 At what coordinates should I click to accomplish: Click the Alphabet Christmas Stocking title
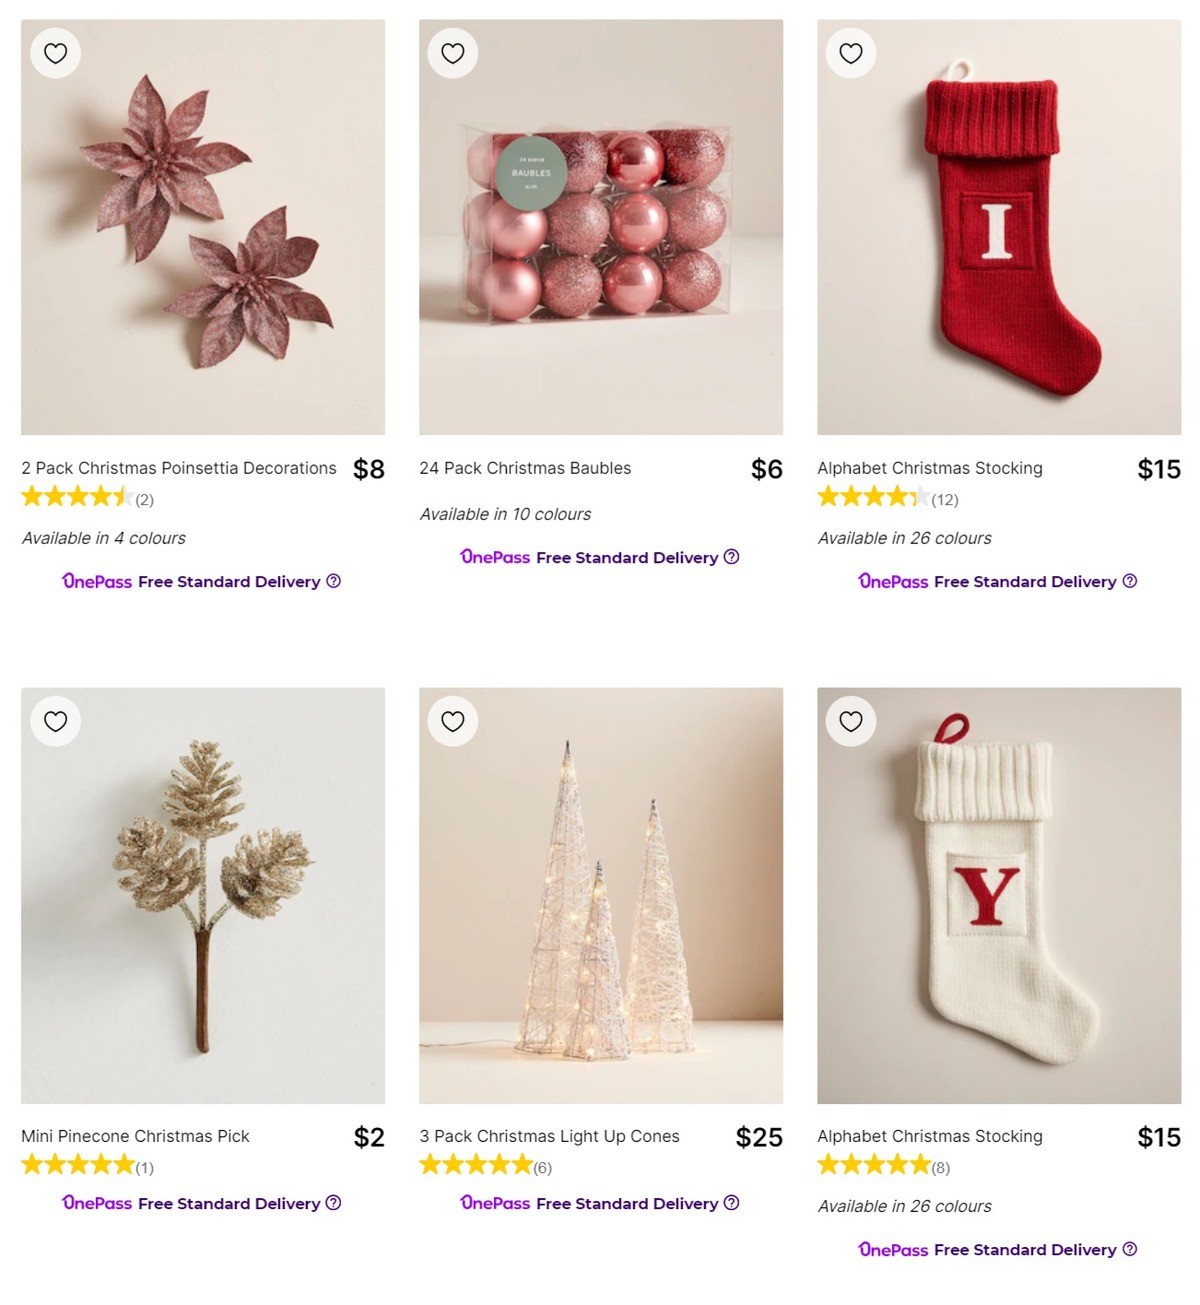coord(929,468)
